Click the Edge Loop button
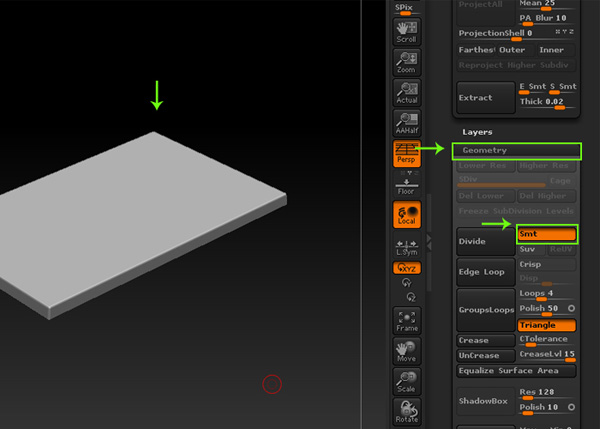600x429 pixels. point(485,272)
